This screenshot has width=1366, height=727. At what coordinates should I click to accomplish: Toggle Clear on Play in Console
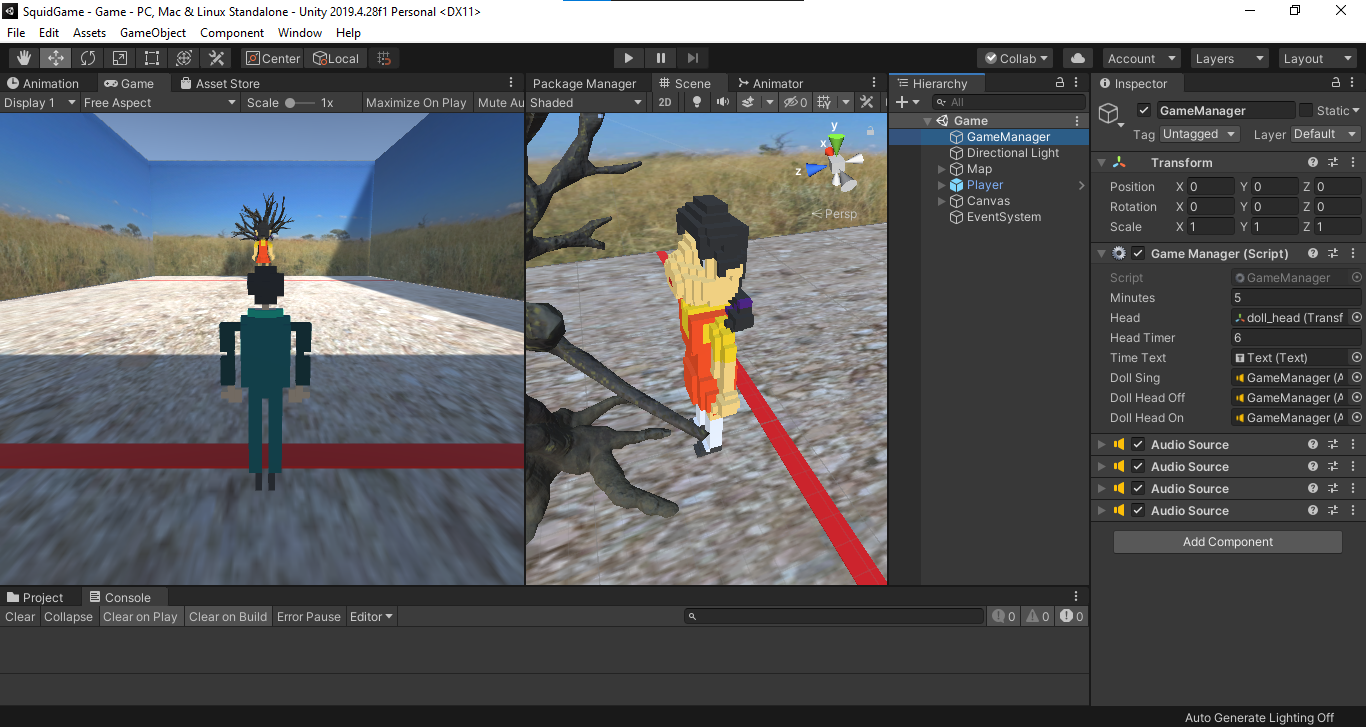point(140,616)
